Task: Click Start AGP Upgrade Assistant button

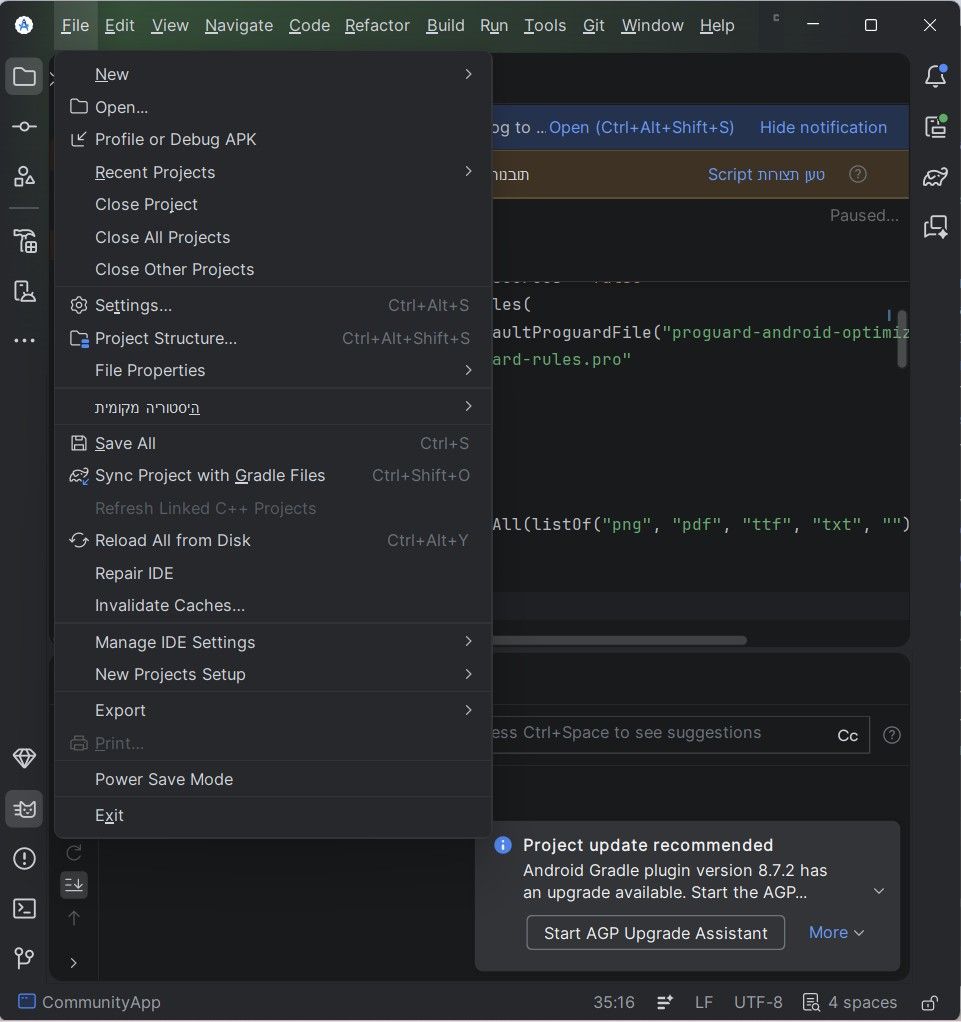Action: [655, 933]
